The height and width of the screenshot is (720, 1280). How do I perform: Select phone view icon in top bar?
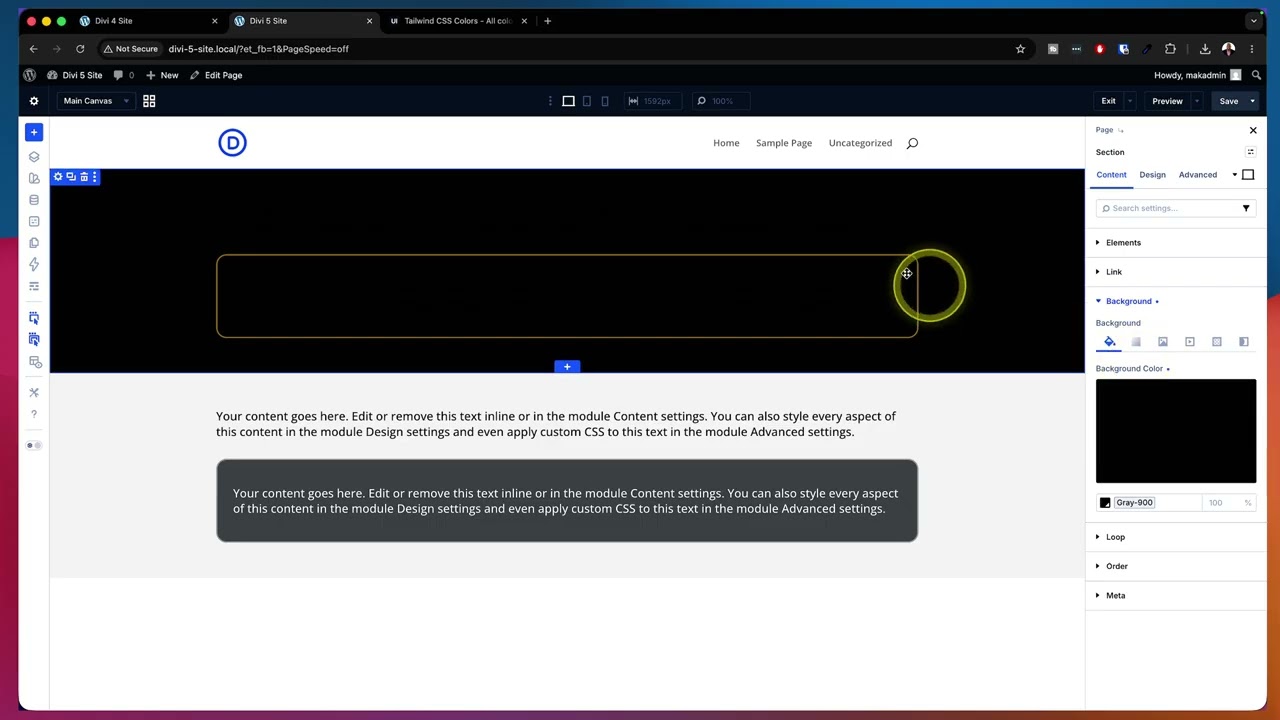(605, 101)
